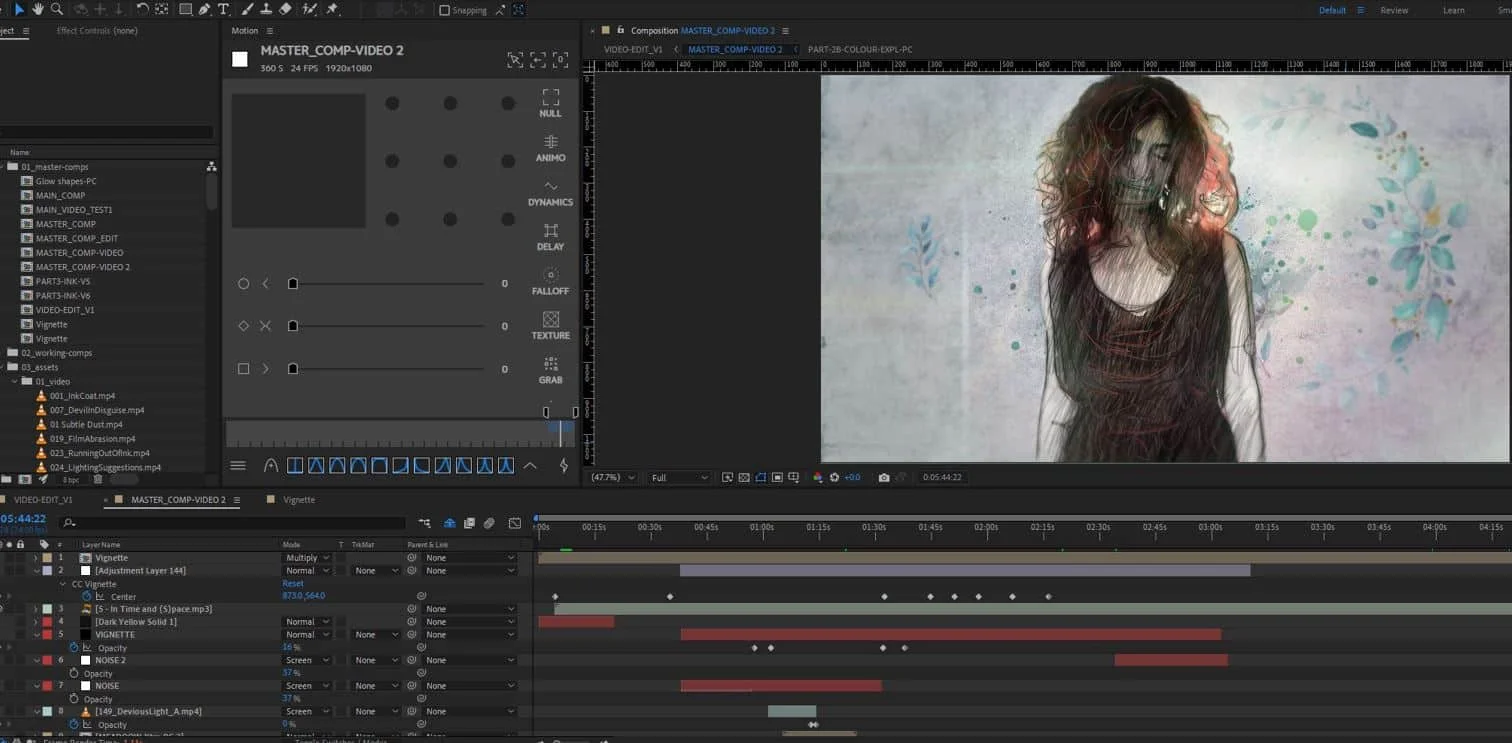
Task: Toggle the graph editor icon in timeline
Action: tap(514, 523)
